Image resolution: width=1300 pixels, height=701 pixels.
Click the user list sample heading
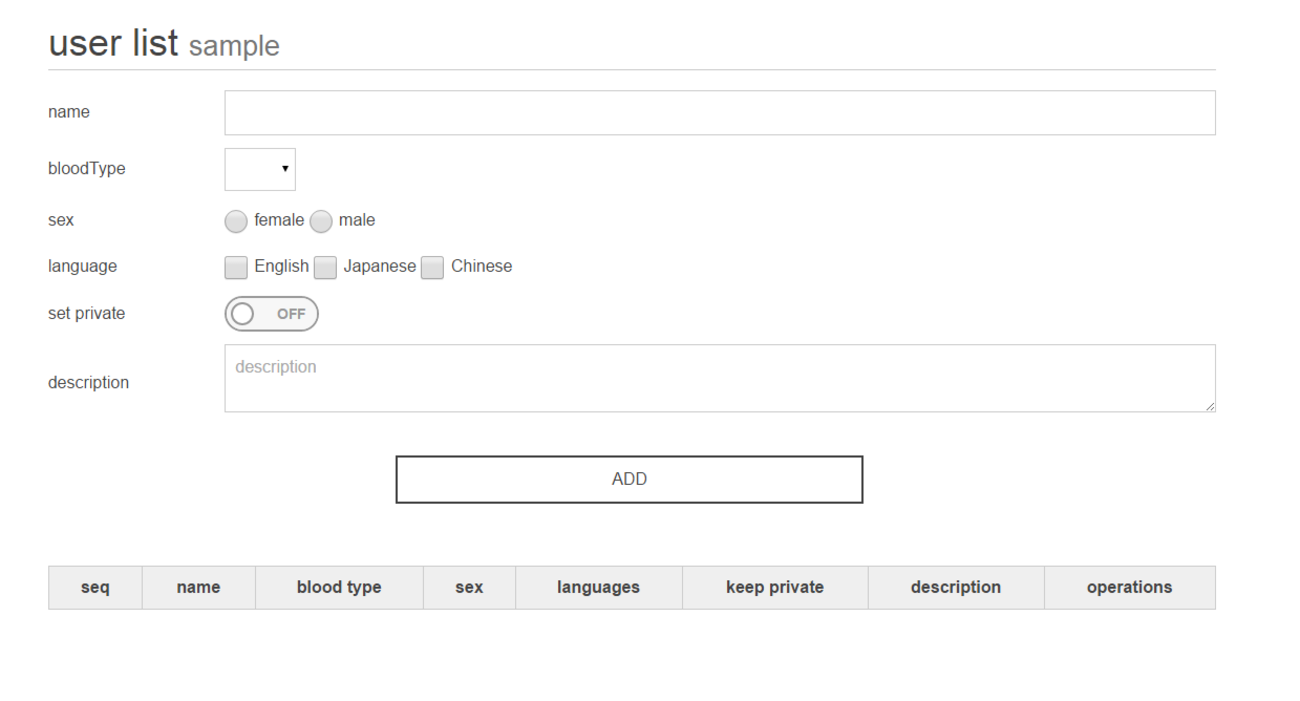tap(164, 44)
